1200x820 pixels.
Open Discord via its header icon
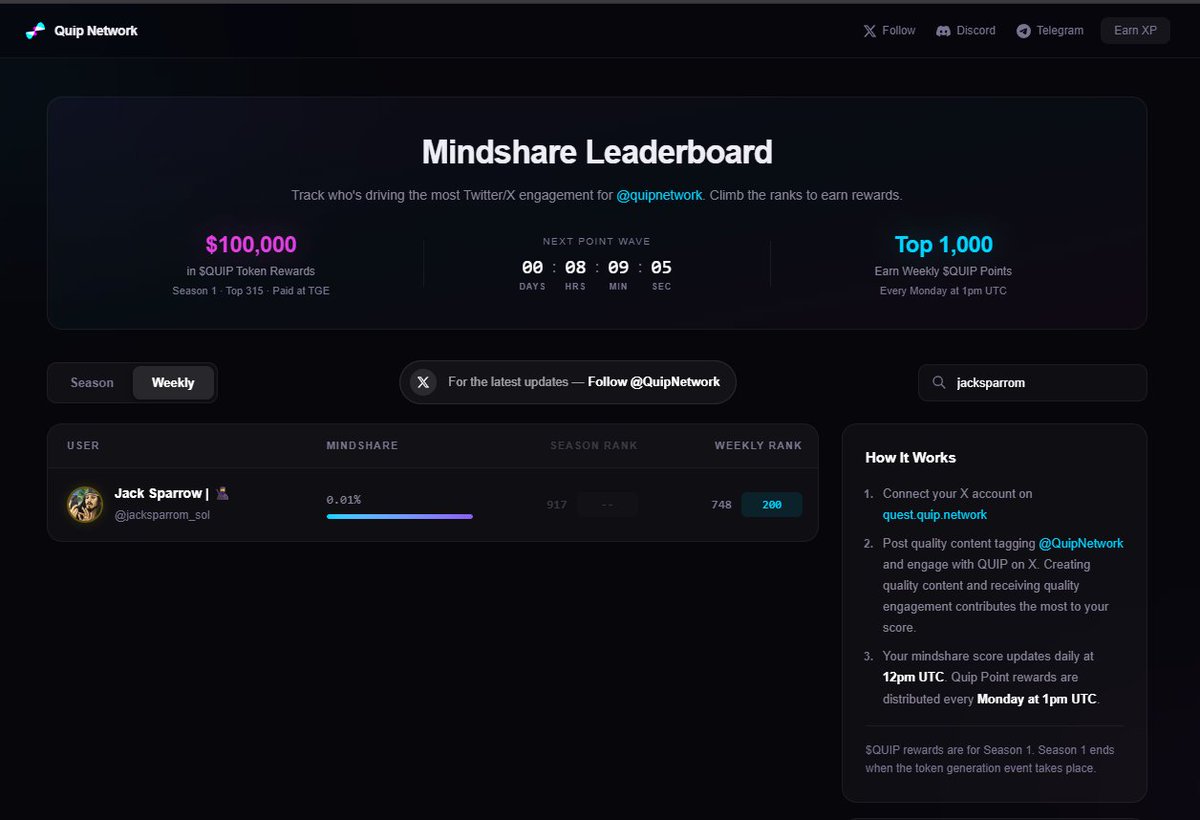[x=942, y=30]
